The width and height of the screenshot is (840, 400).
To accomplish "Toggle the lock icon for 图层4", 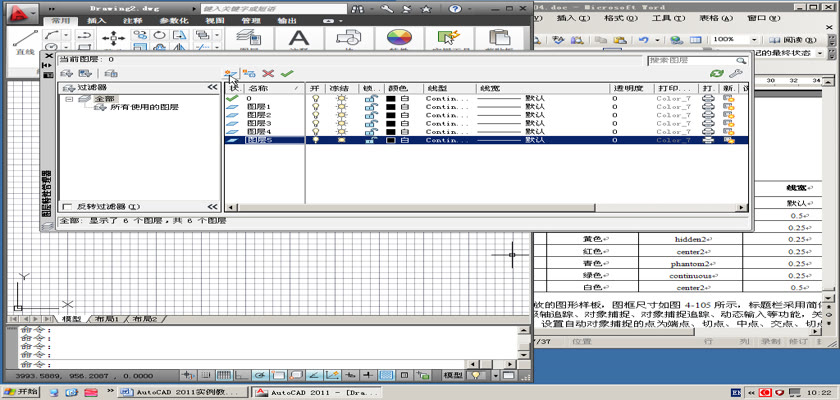I will (x=370, y=131).
